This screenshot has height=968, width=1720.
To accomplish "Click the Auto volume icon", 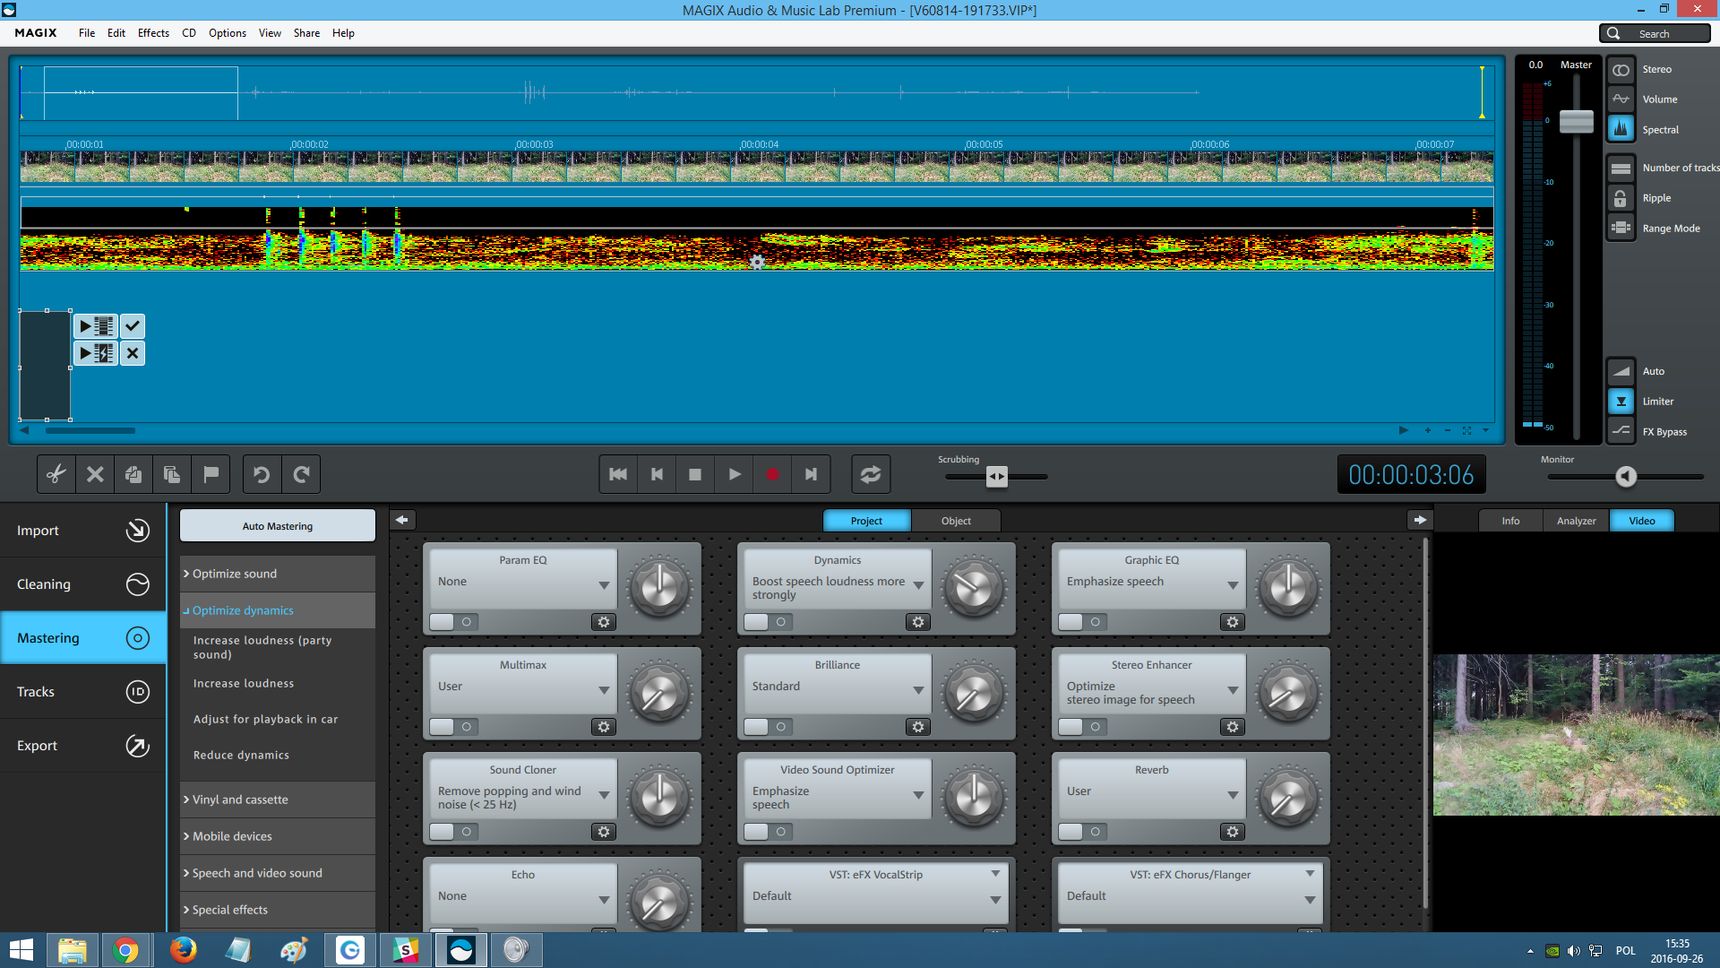I will coord(1621,371).
